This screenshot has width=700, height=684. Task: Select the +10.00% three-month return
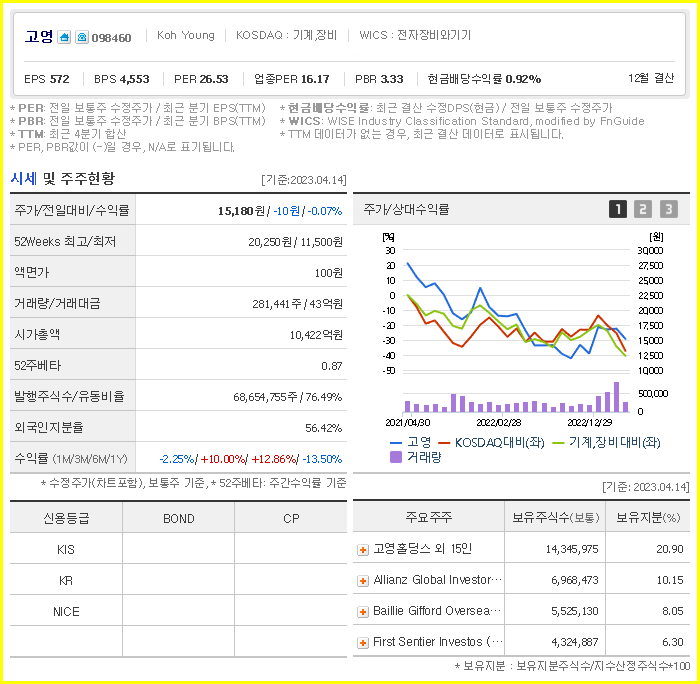click(223, 459)
